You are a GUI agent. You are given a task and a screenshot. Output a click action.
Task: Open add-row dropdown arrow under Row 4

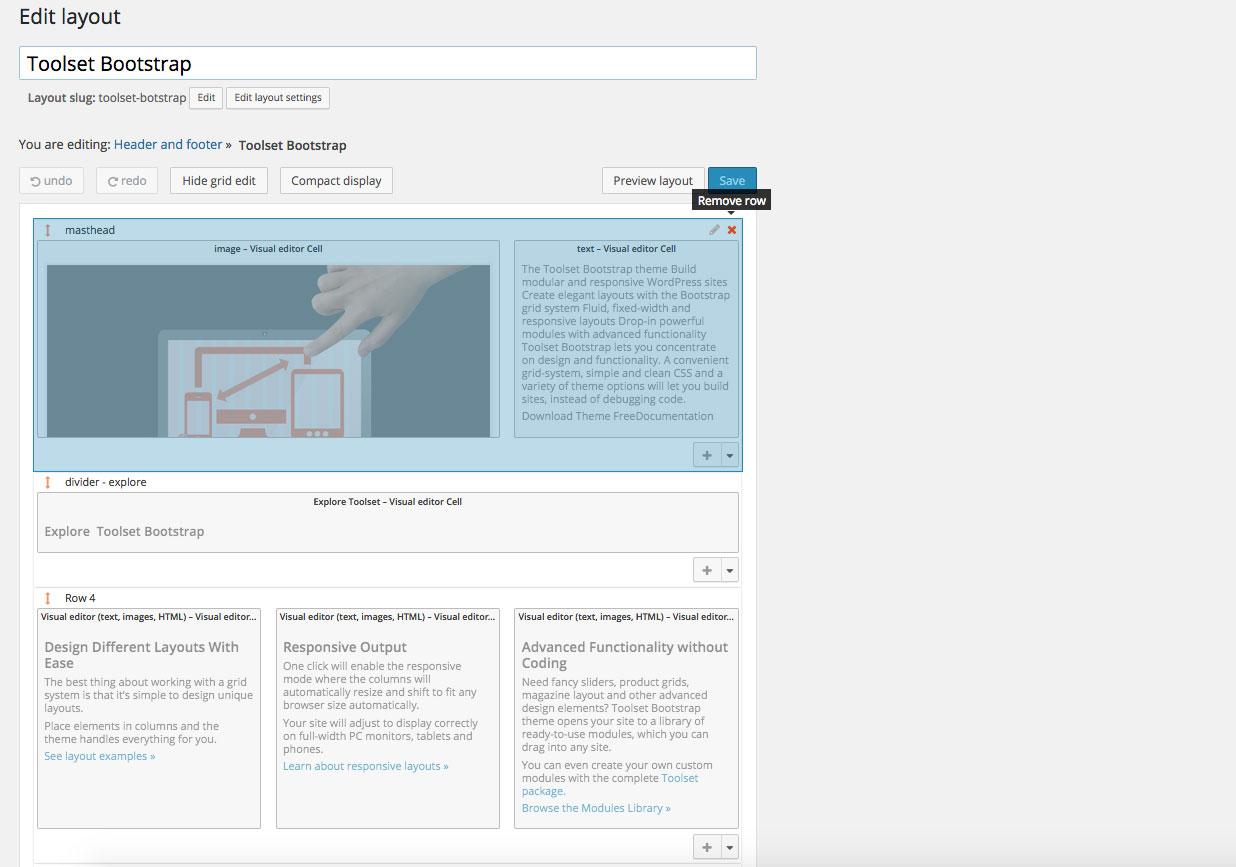click(x=730, y=847)
